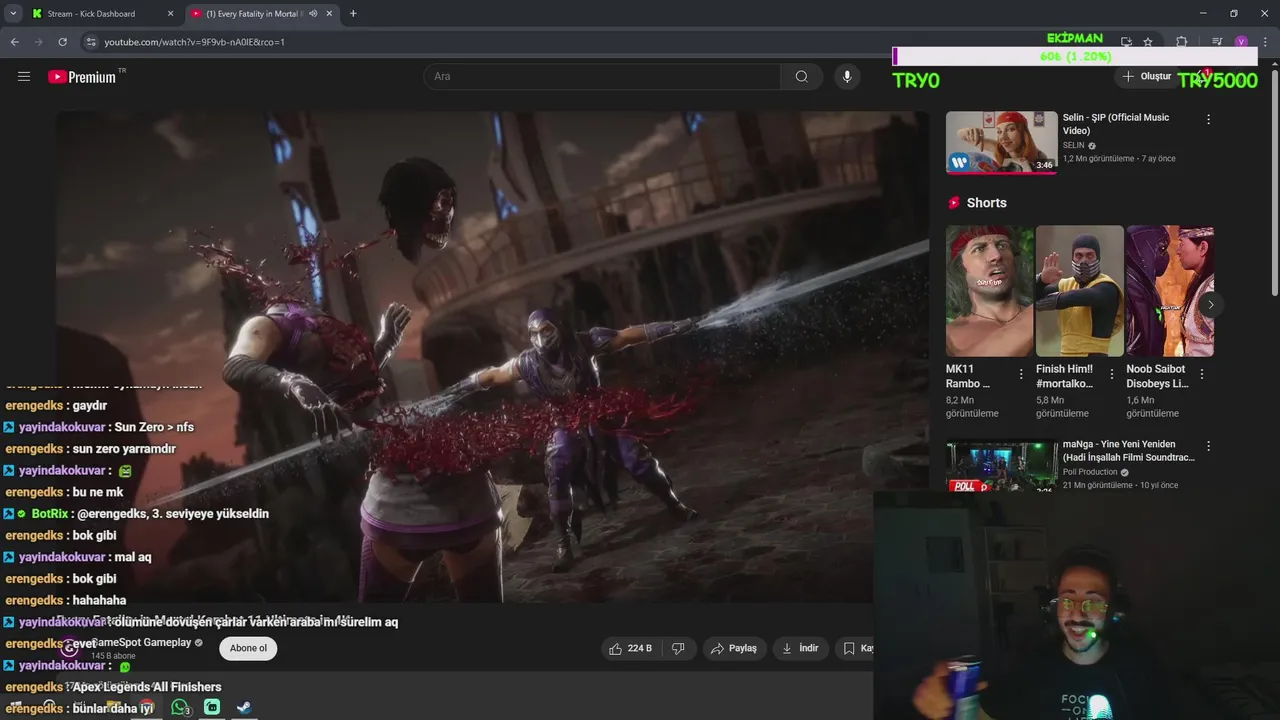
Task: Open maNga video thumbnail
Action: pos(1001,466)
